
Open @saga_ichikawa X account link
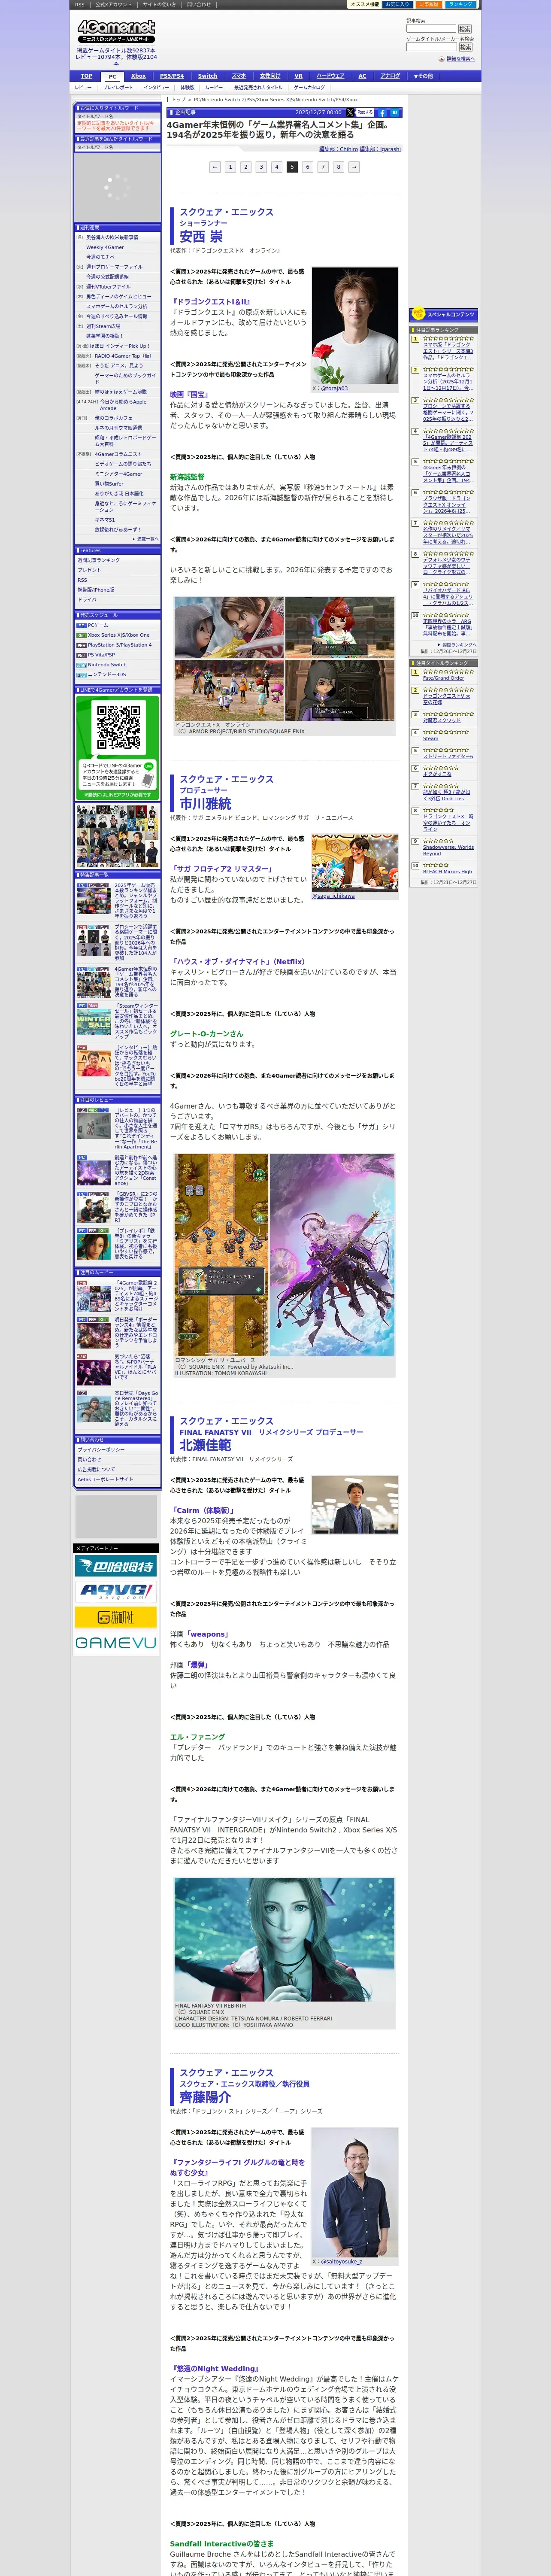[333, 896]
